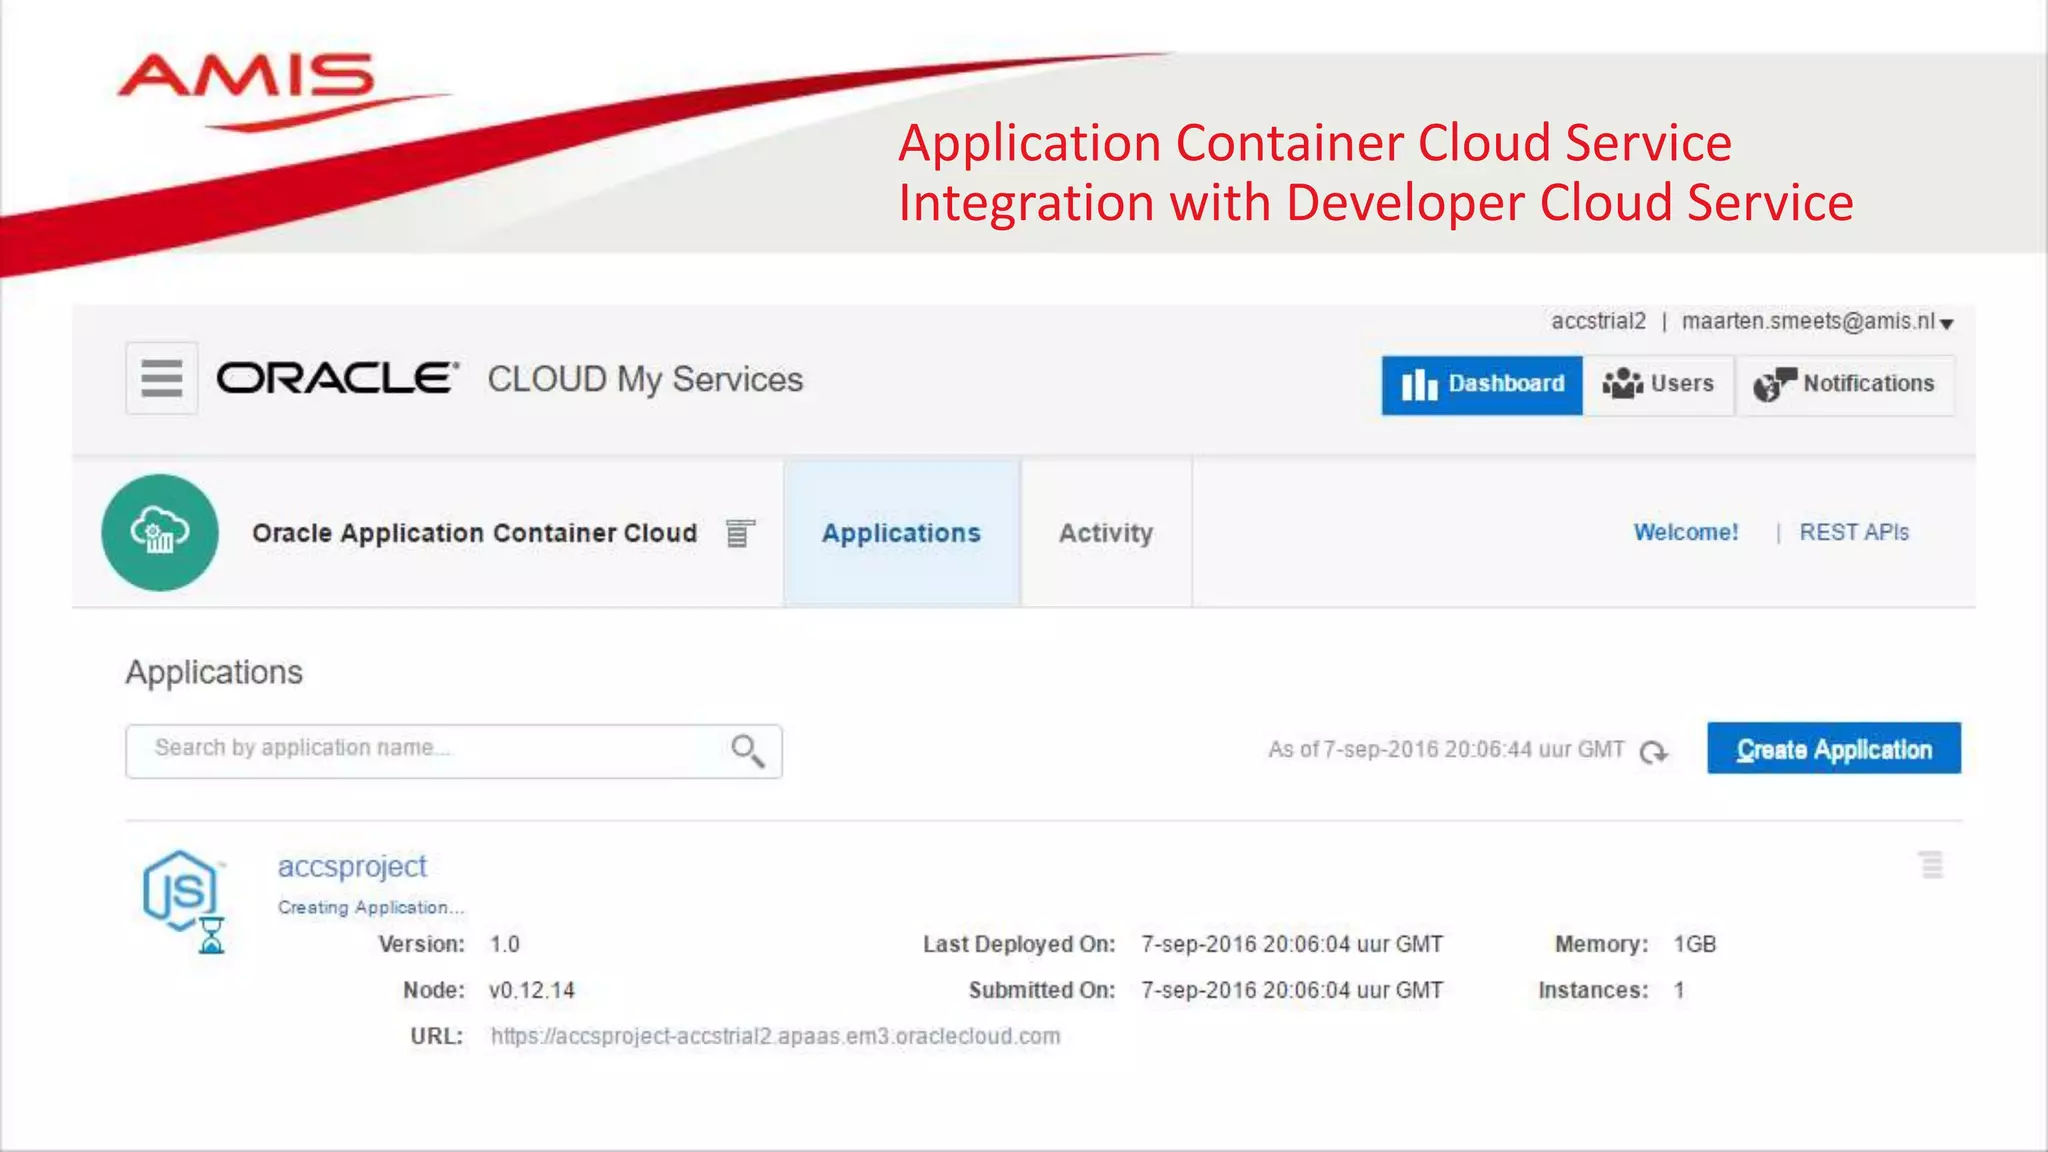Select the Node version value v0.12.14
Screen dimensions: 2048x1152
(x=532, y=990)
